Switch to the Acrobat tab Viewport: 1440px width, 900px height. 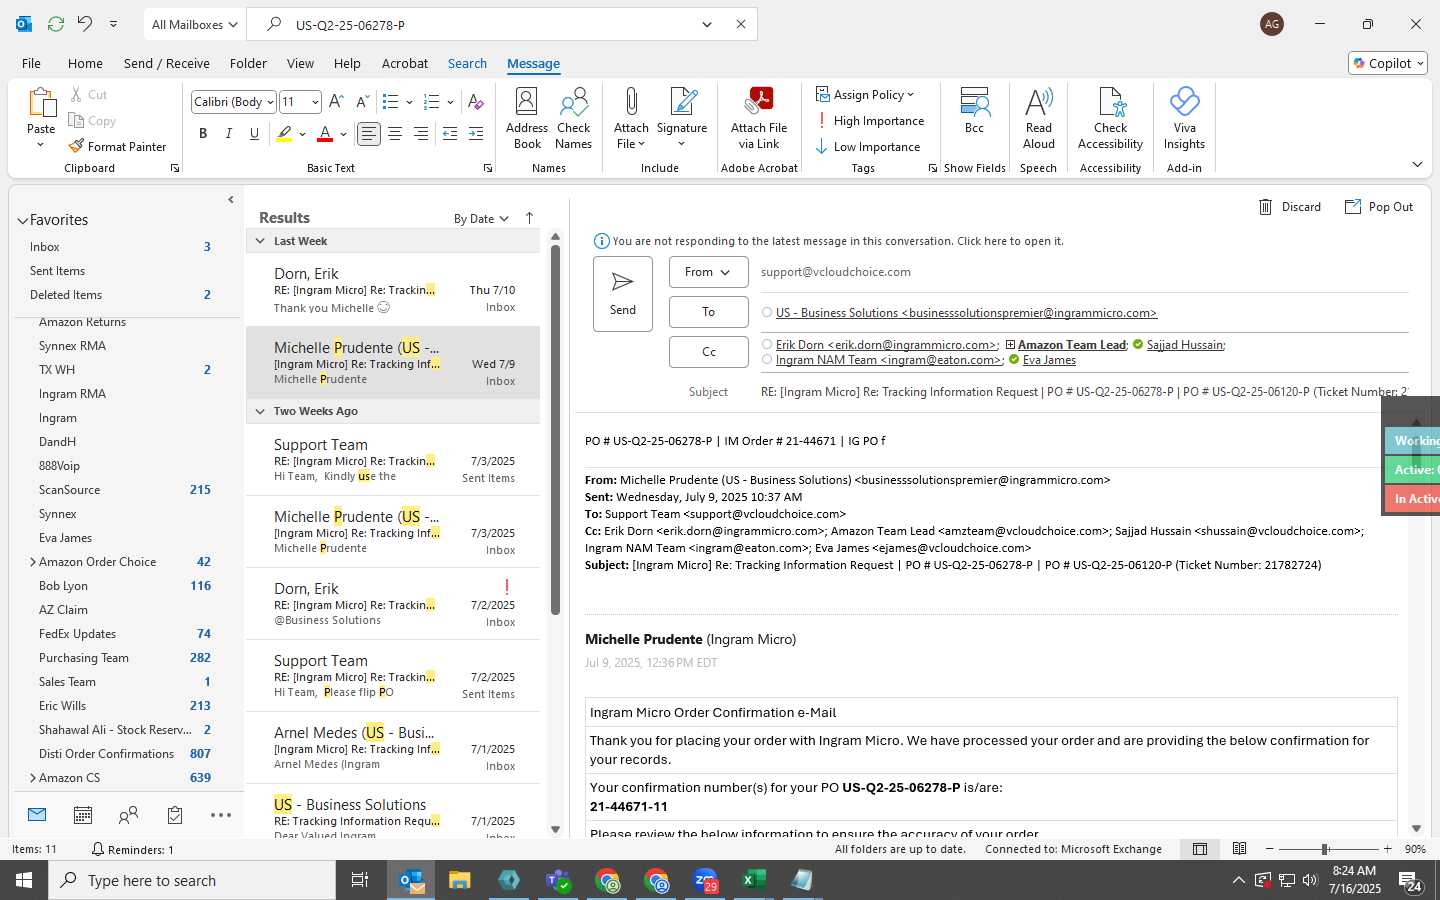[404, 63]
